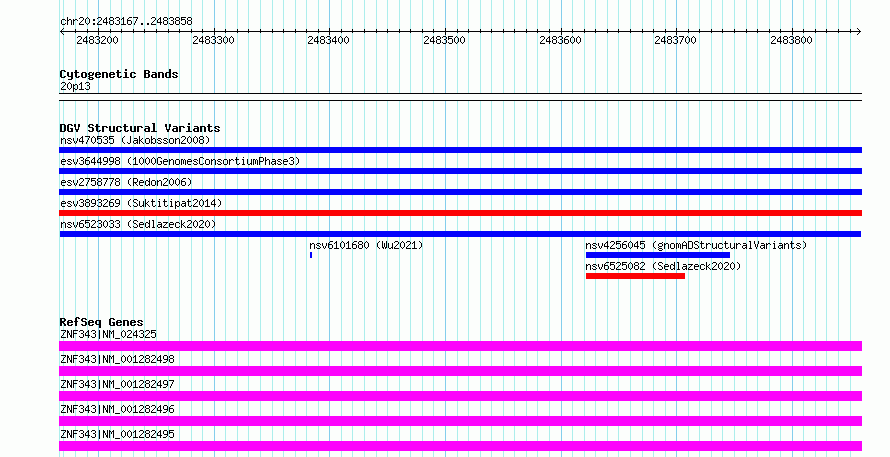Screen dimensions: 890x457
Task: Open variant nsv6101680 (Wu2021) label
Action: (366, 245)
